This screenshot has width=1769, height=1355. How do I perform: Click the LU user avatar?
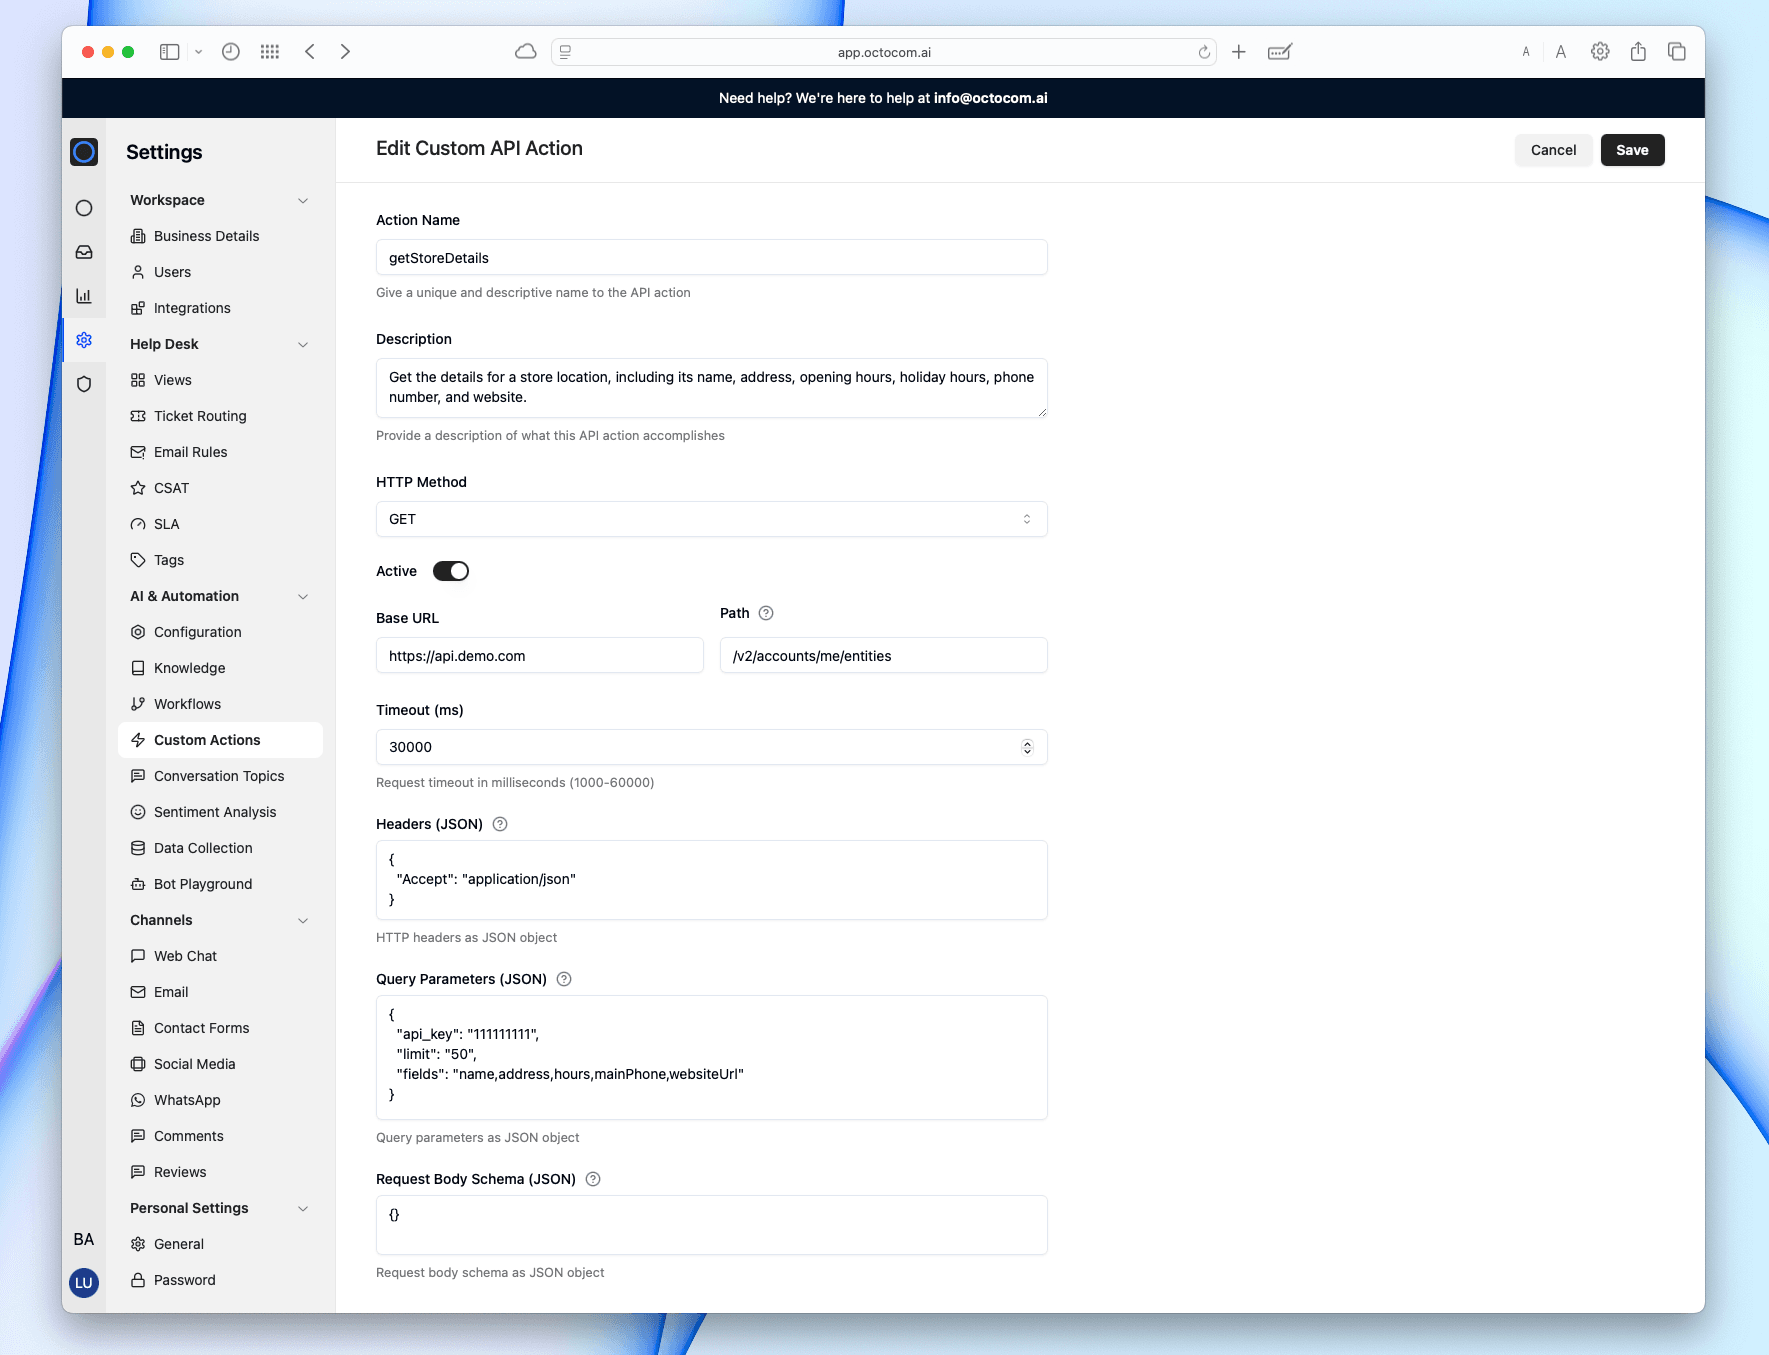[84, 1283]
